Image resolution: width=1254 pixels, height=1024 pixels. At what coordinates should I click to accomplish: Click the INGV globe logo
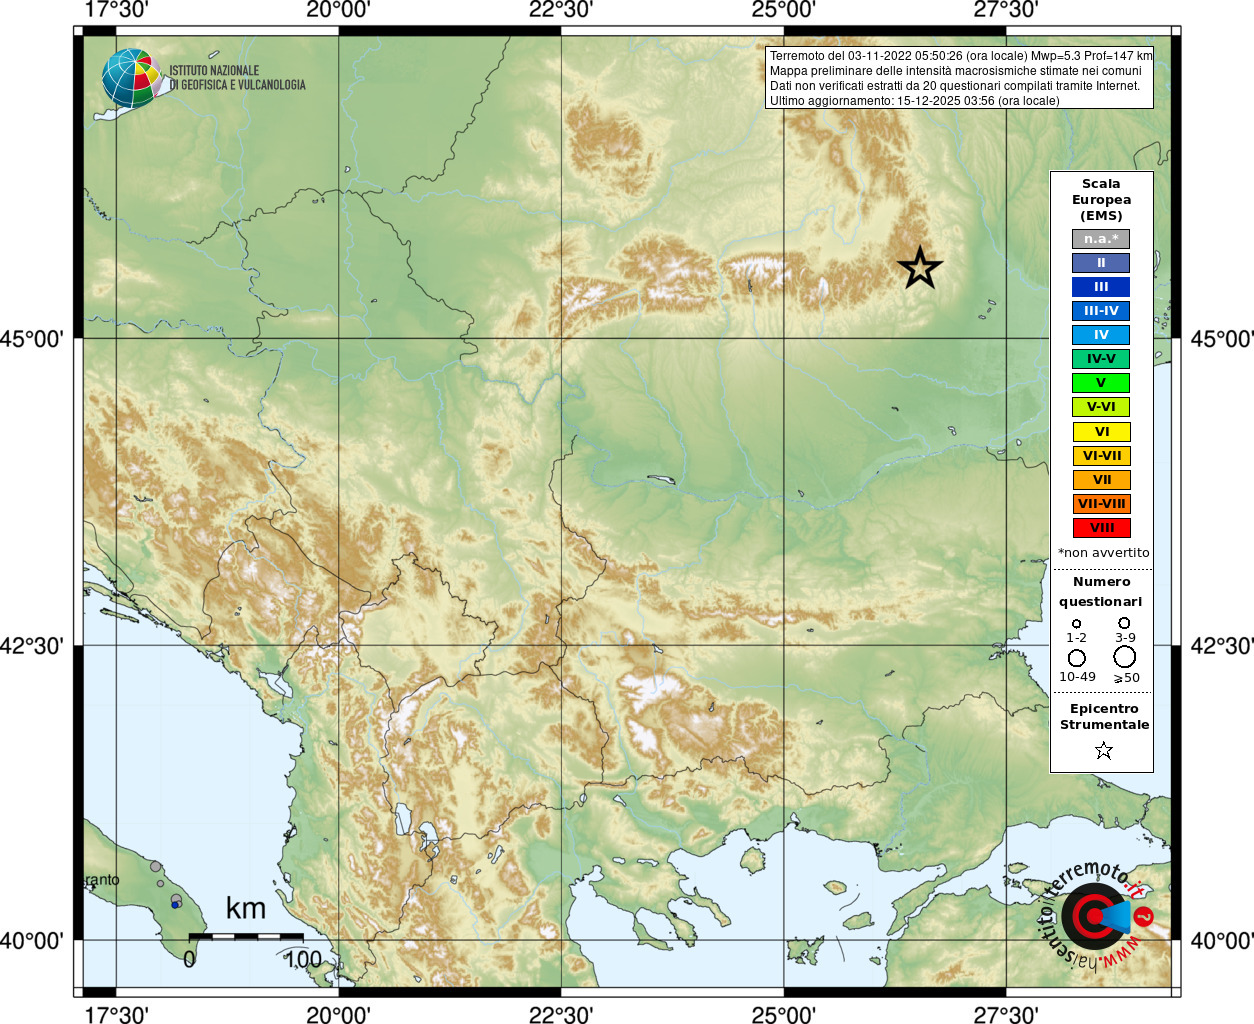click(x=131, y=78)
